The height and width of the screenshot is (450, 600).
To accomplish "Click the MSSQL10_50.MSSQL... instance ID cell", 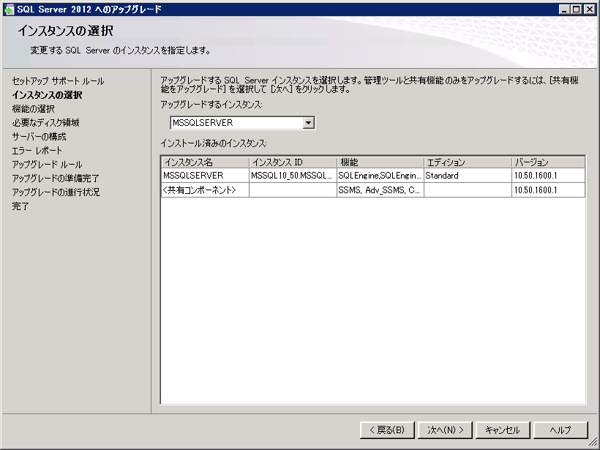I will pyautogui.click(x=293, y=176).
